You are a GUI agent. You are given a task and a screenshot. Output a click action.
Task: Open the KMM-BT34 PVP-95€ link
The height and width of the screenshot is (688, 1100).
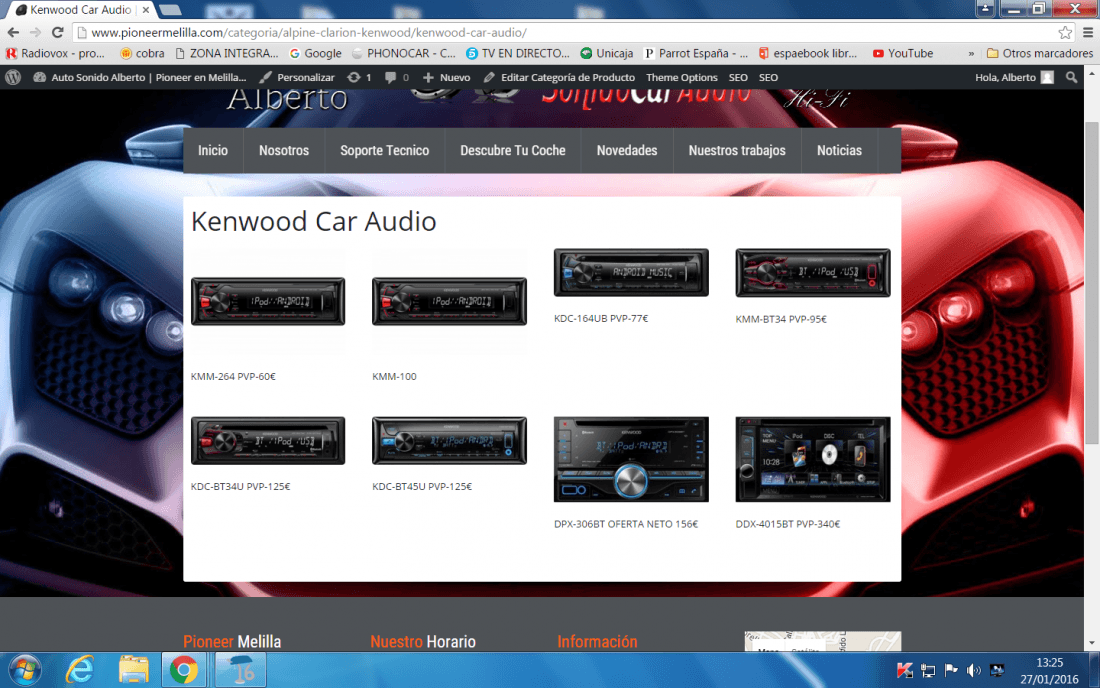(x=781, y=319)
